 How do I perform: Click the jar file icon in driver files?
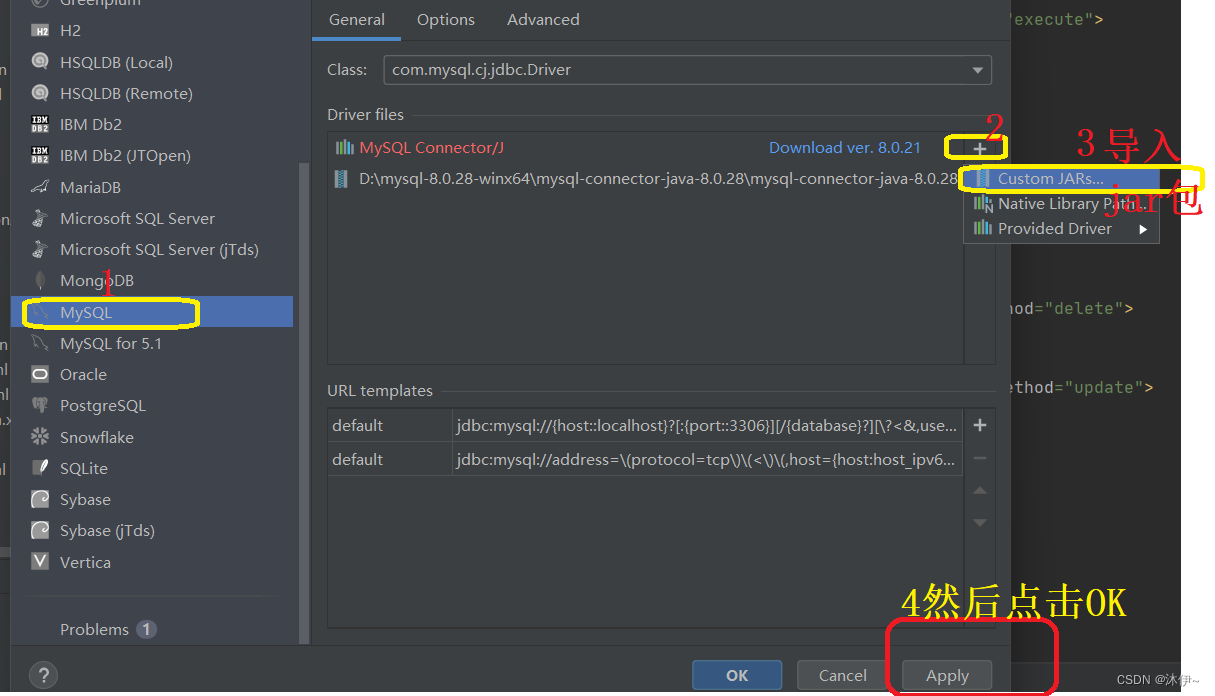[342, 179]
